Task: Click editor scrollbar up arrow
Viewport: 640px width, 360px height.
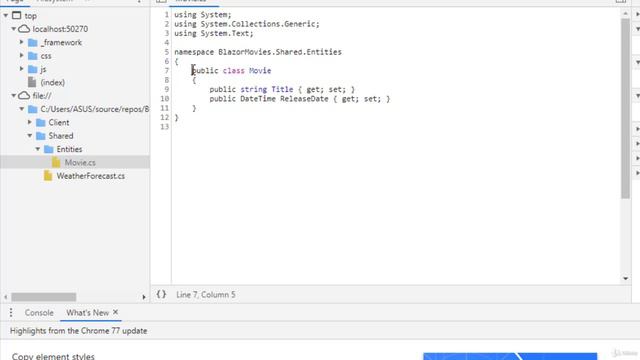Action: 625,13
